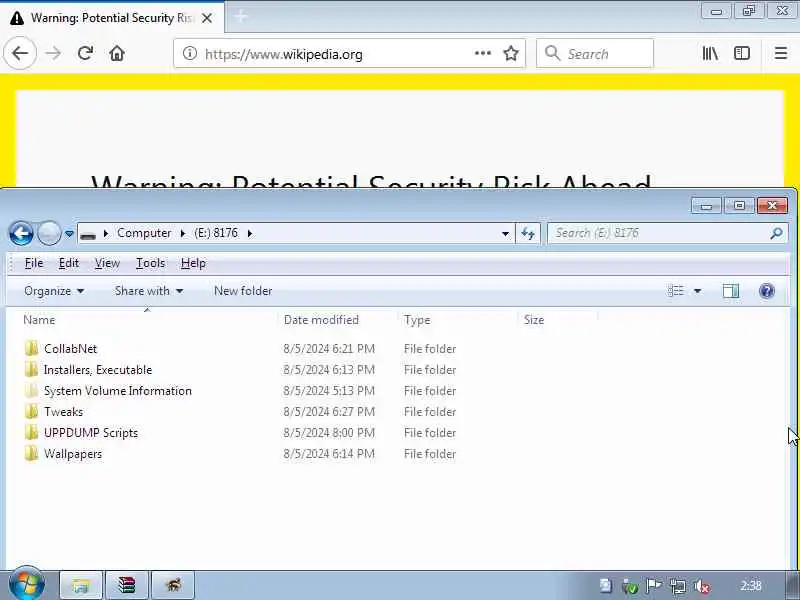800x600 pixels.
Task: Open Firefox hamburger menu
Action: [781, 53]
